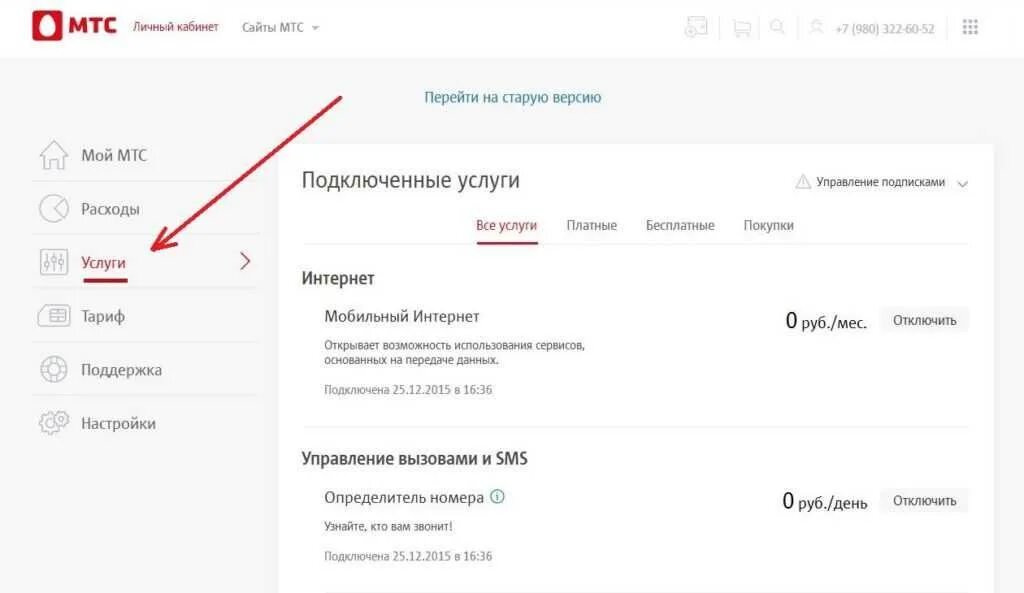The height and width of the screenshot is (593, 1024).
Task: Switch to the Бесплатные tab
Action: click(678, 225)
